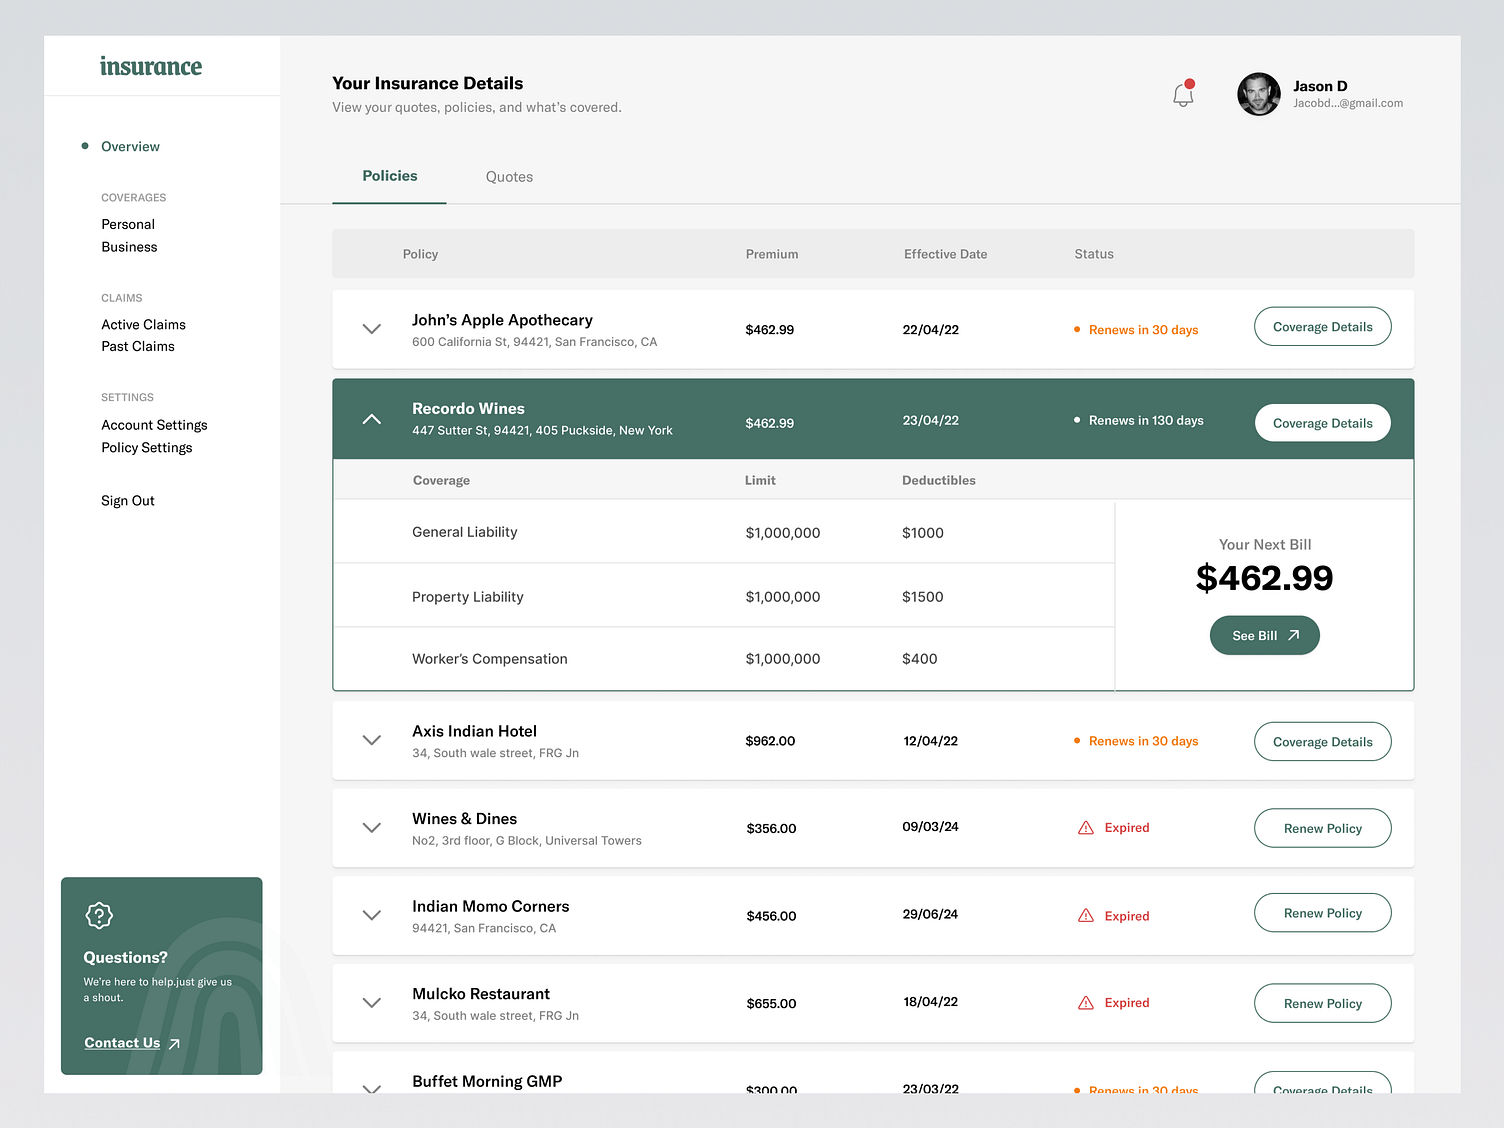Expand the Indian Momo Corners row

(371, 915)
